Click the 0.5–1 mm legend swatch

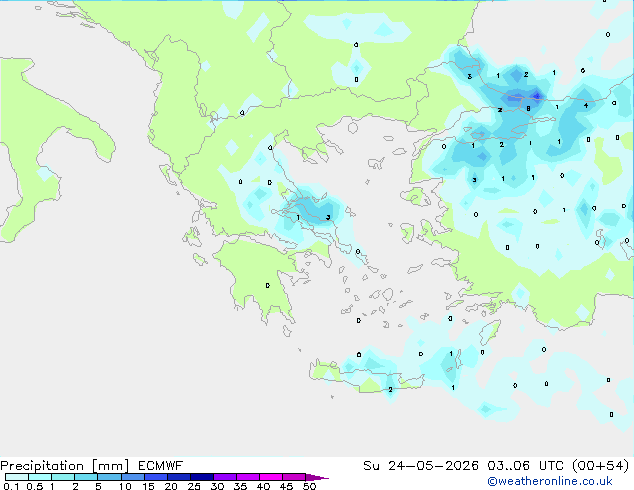coord(40,477)
